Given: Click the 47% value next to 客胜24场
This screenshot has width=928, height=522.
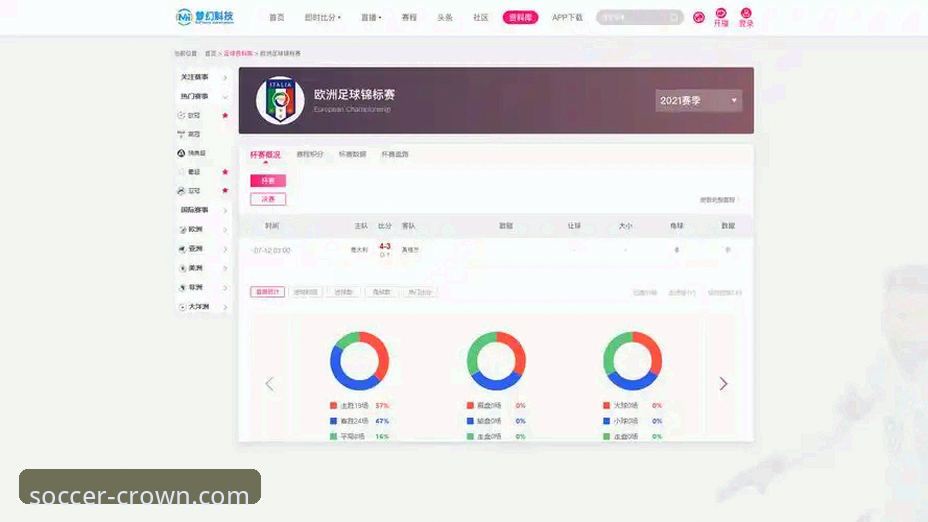Looking at the screenshot, I should (382, 421).
